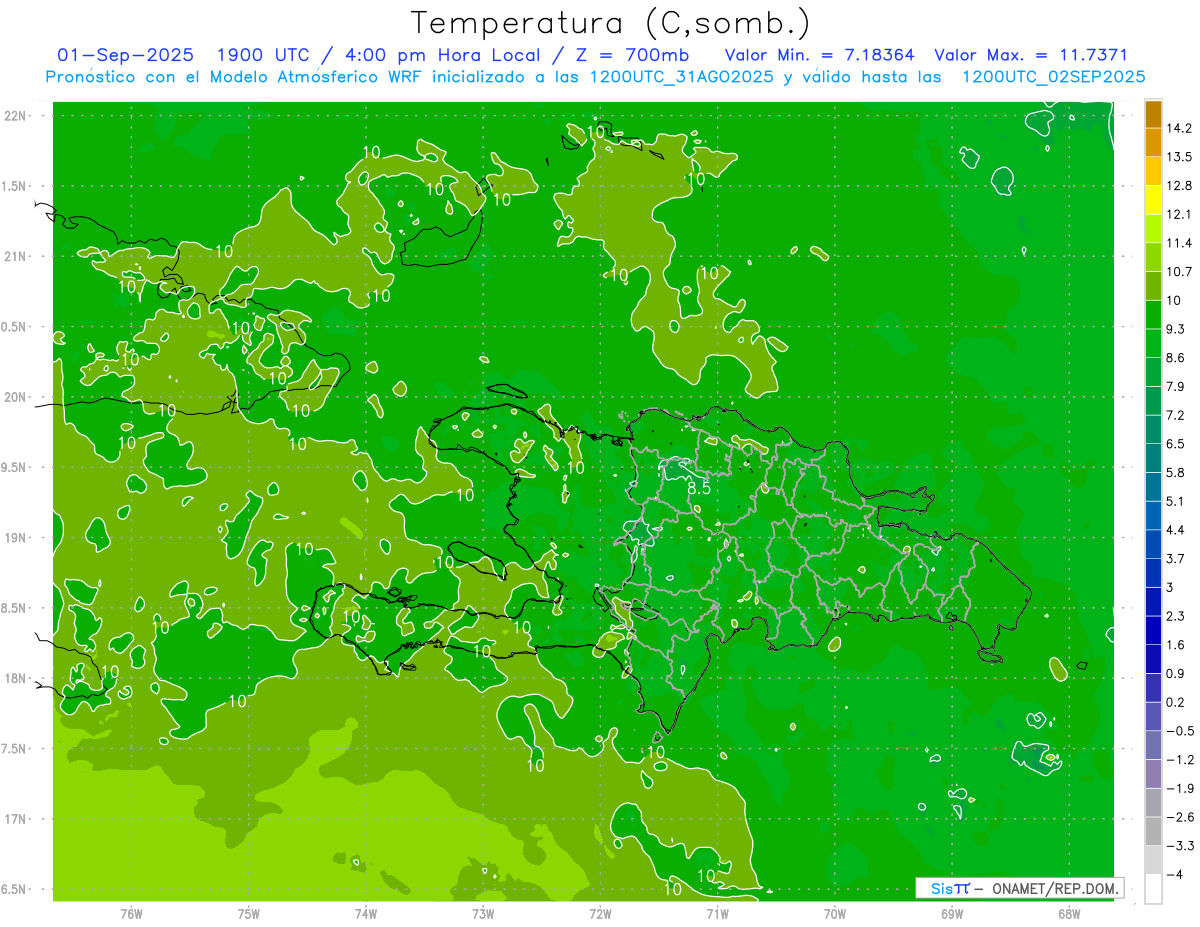Pick the white colorbar swatch below -4
The width and height of the screenshot is (1200, 927).
point(1153,889)
